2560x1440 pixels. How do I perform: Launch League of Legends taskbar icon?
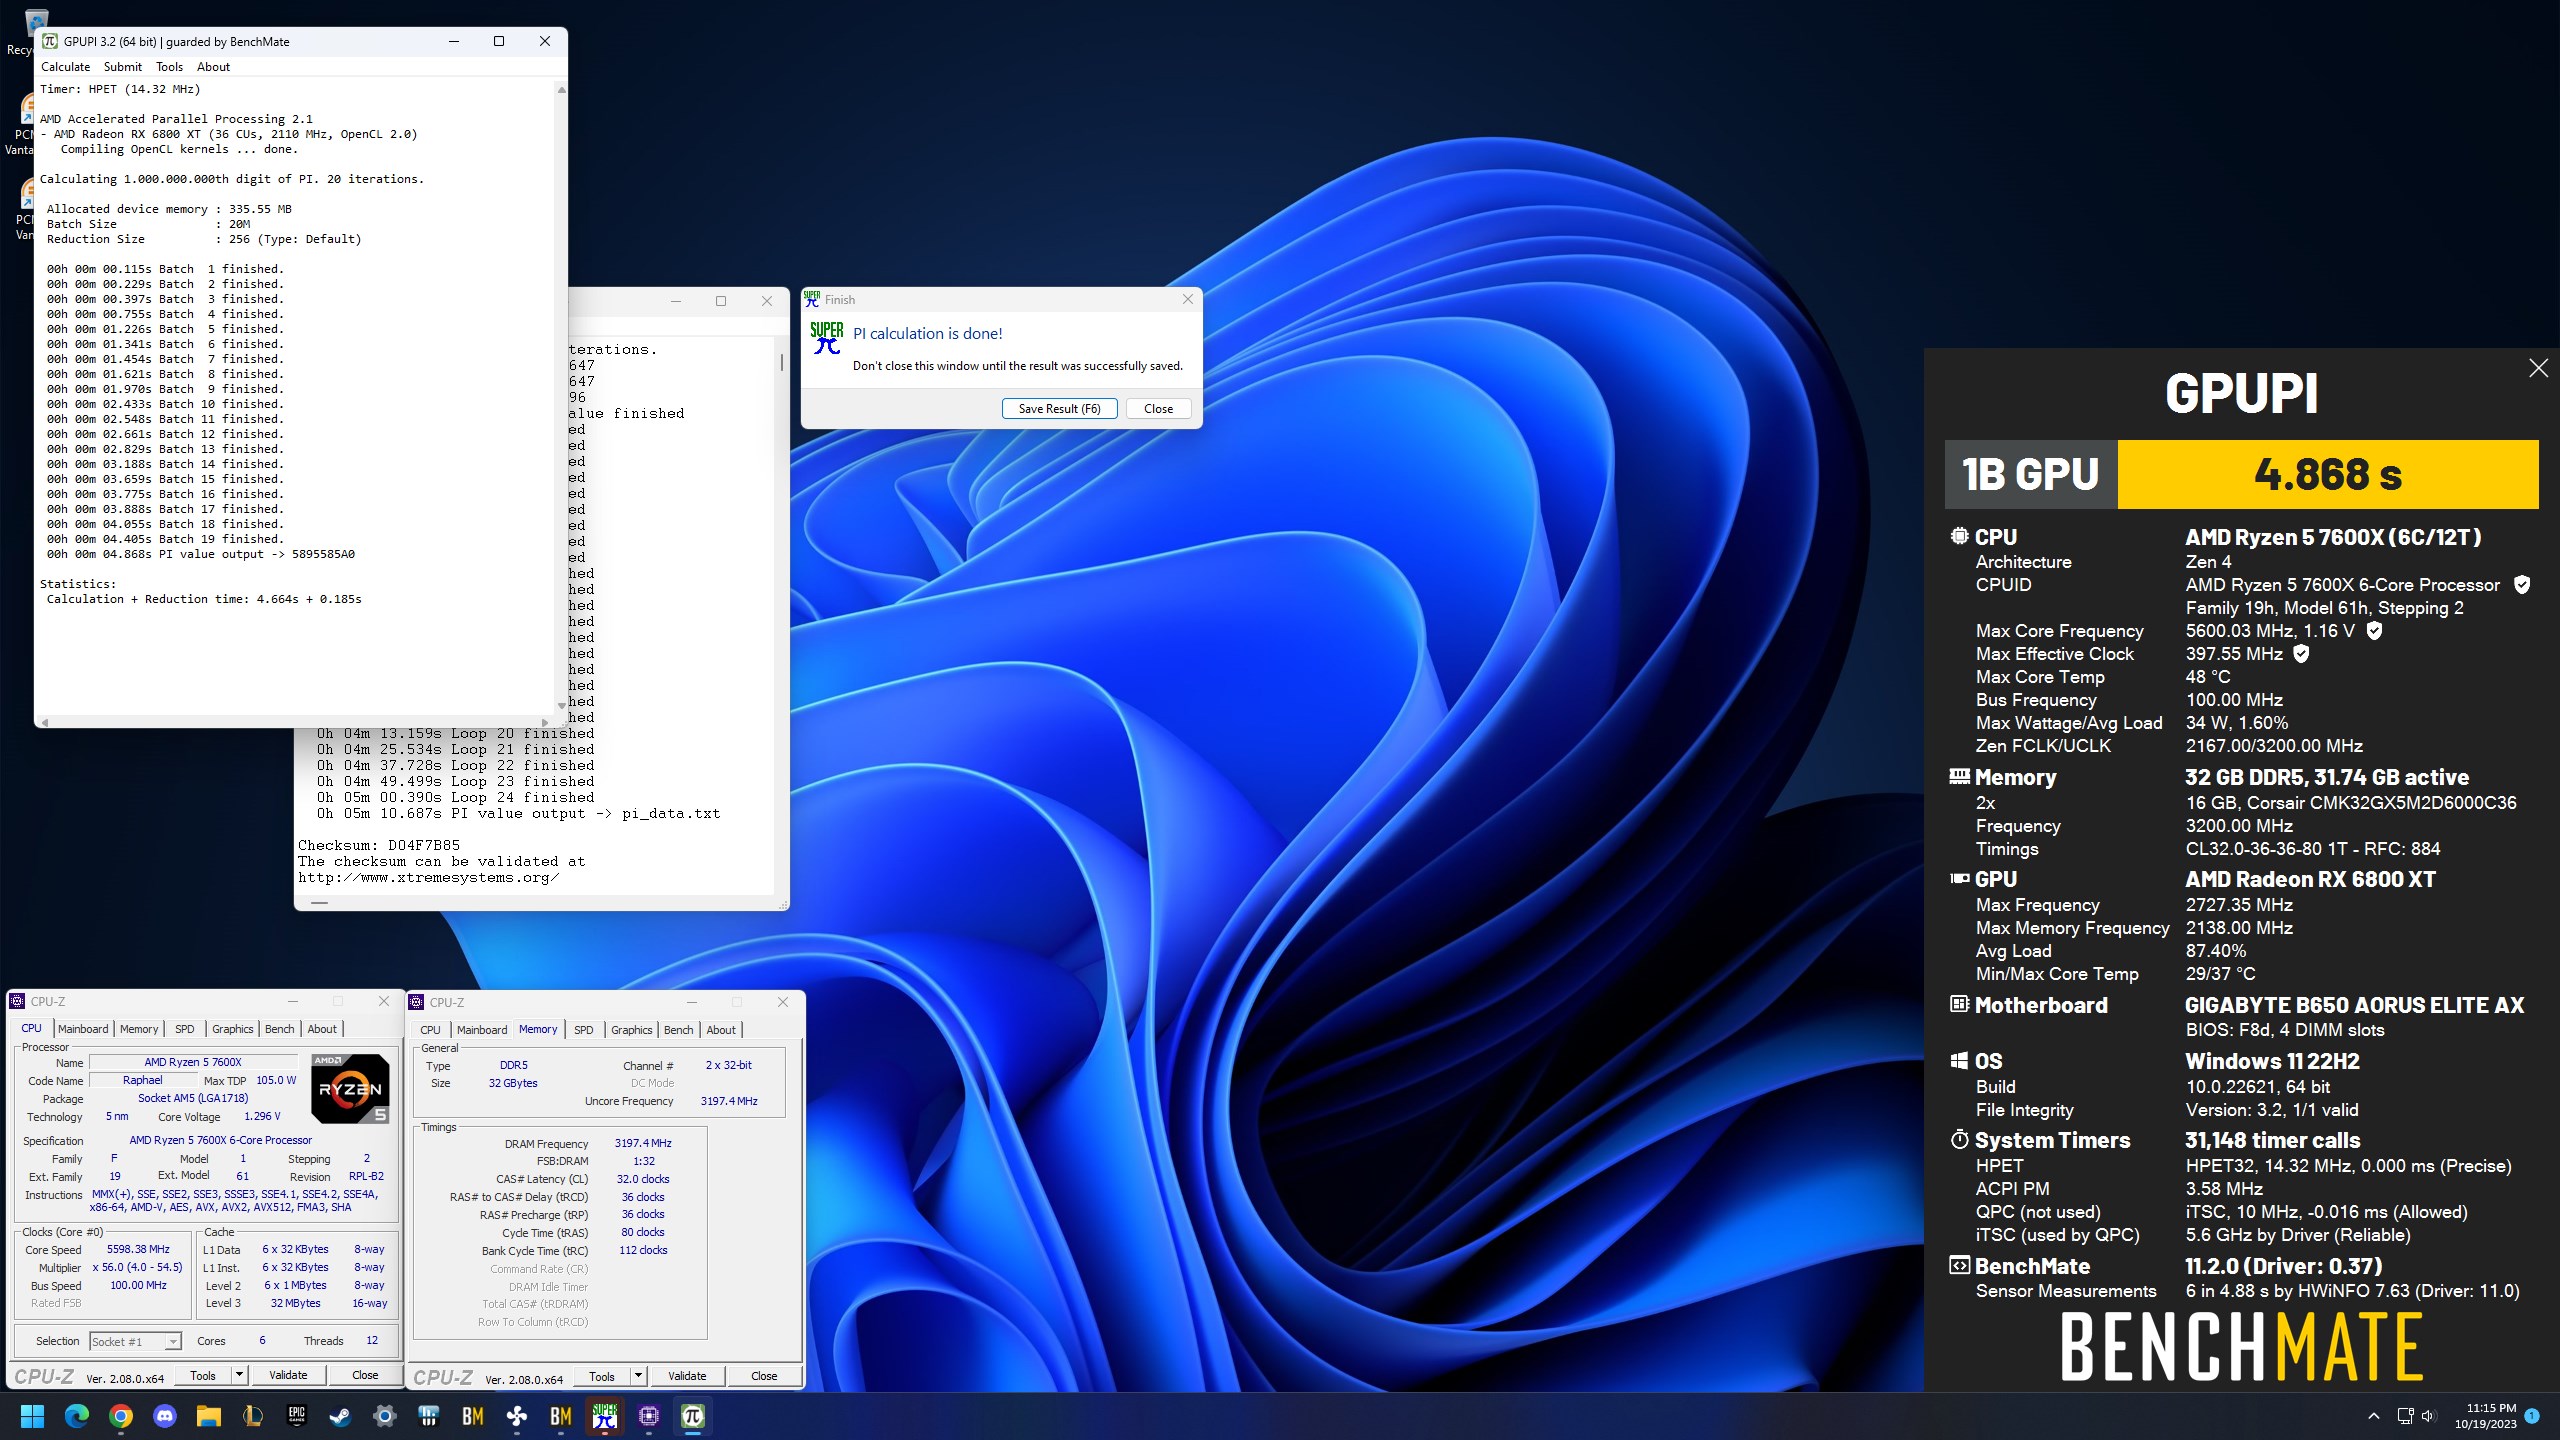[x=253, y=1416]
